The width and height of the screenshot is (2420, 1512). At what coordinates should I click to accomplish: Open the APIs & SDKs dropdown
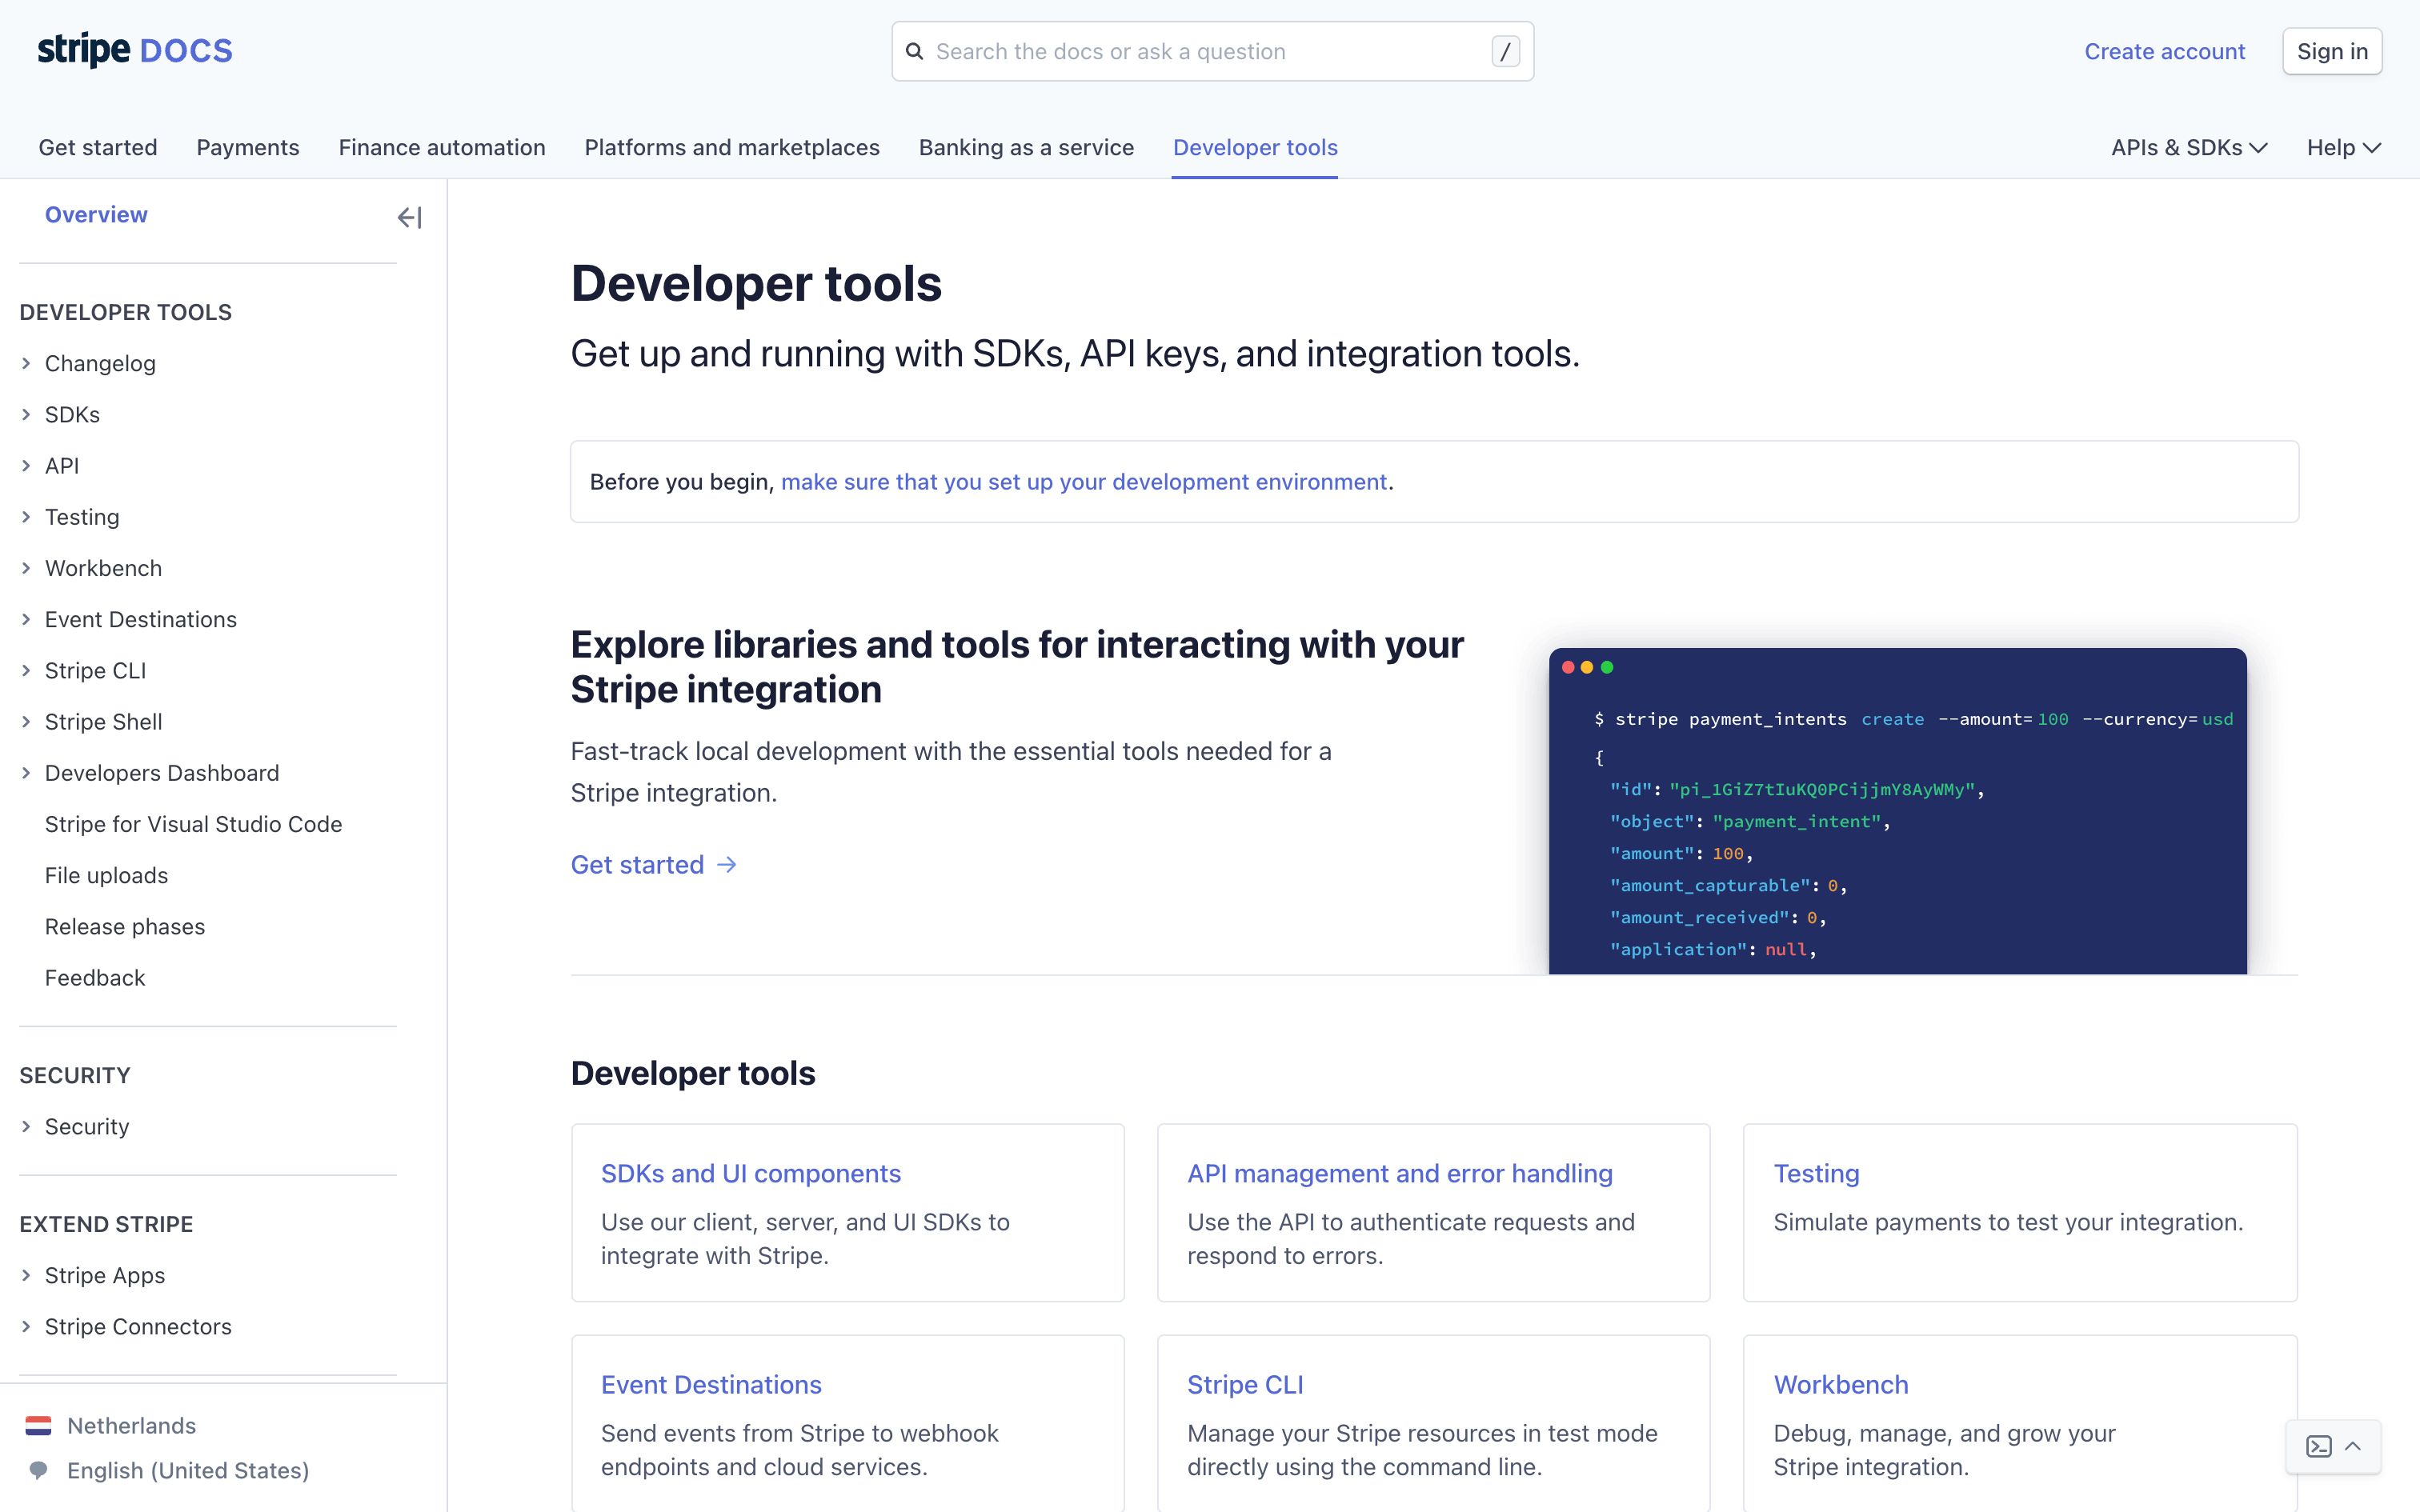click(2189, 147)
